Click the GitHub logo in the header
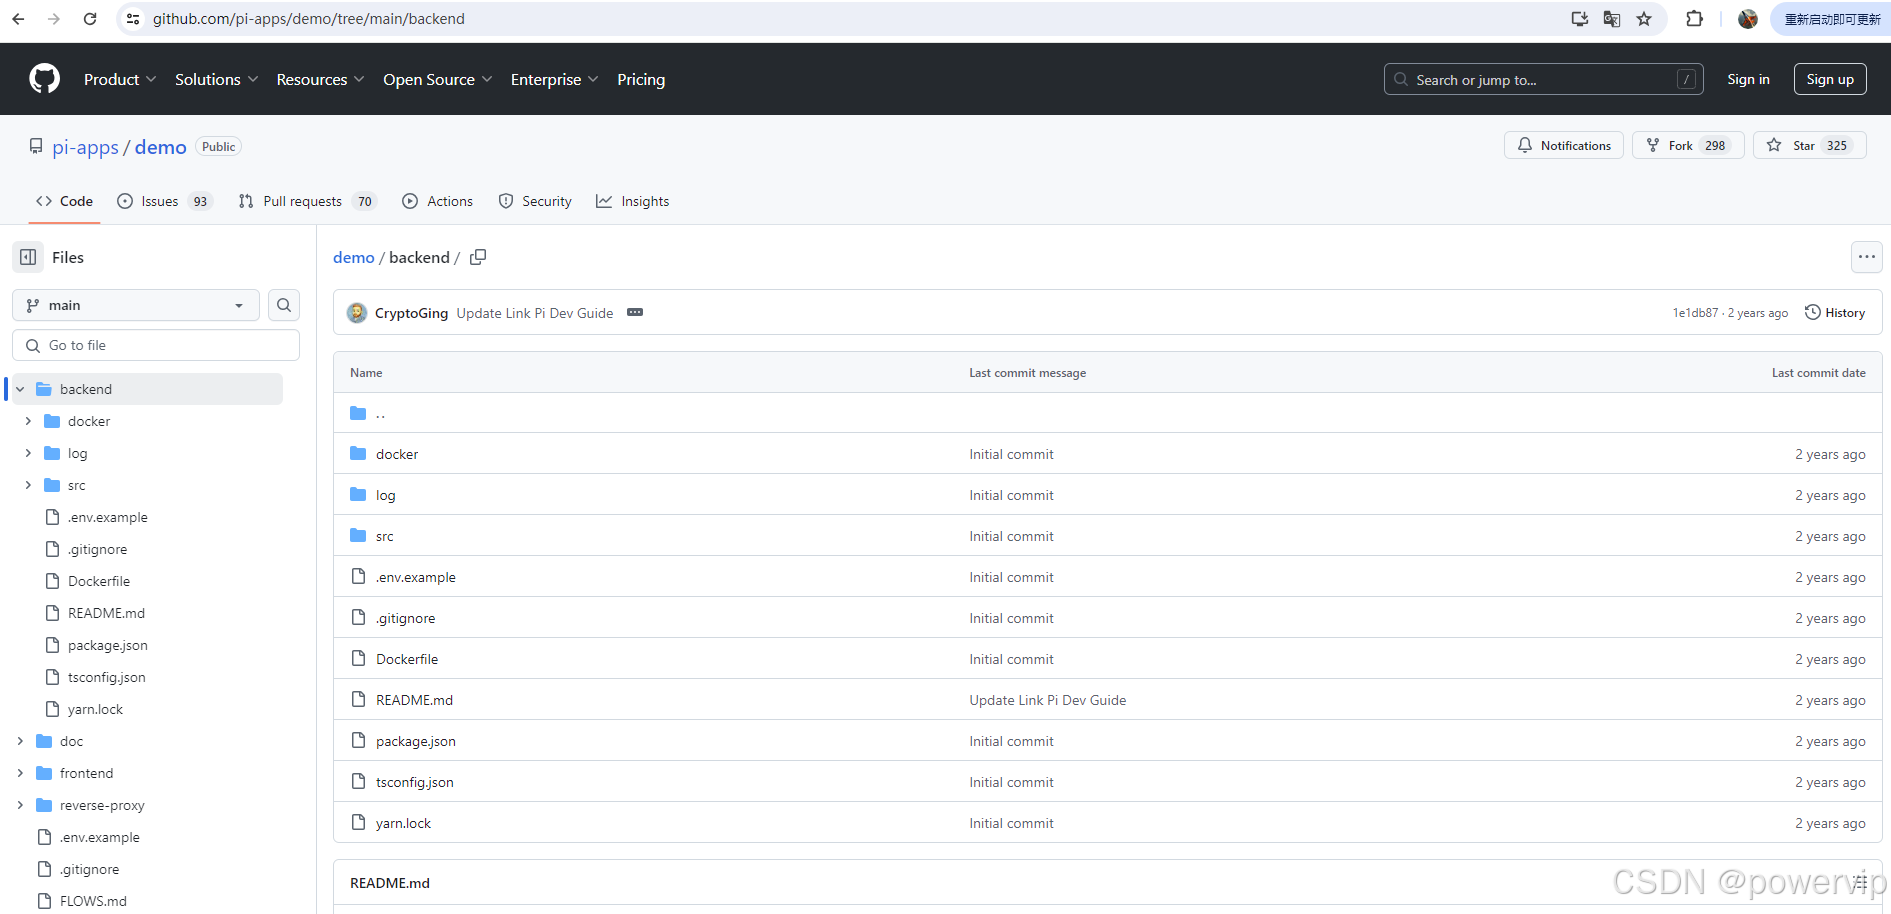Image resolution: width=1891 pixels, height=914 pixels. 44,79
